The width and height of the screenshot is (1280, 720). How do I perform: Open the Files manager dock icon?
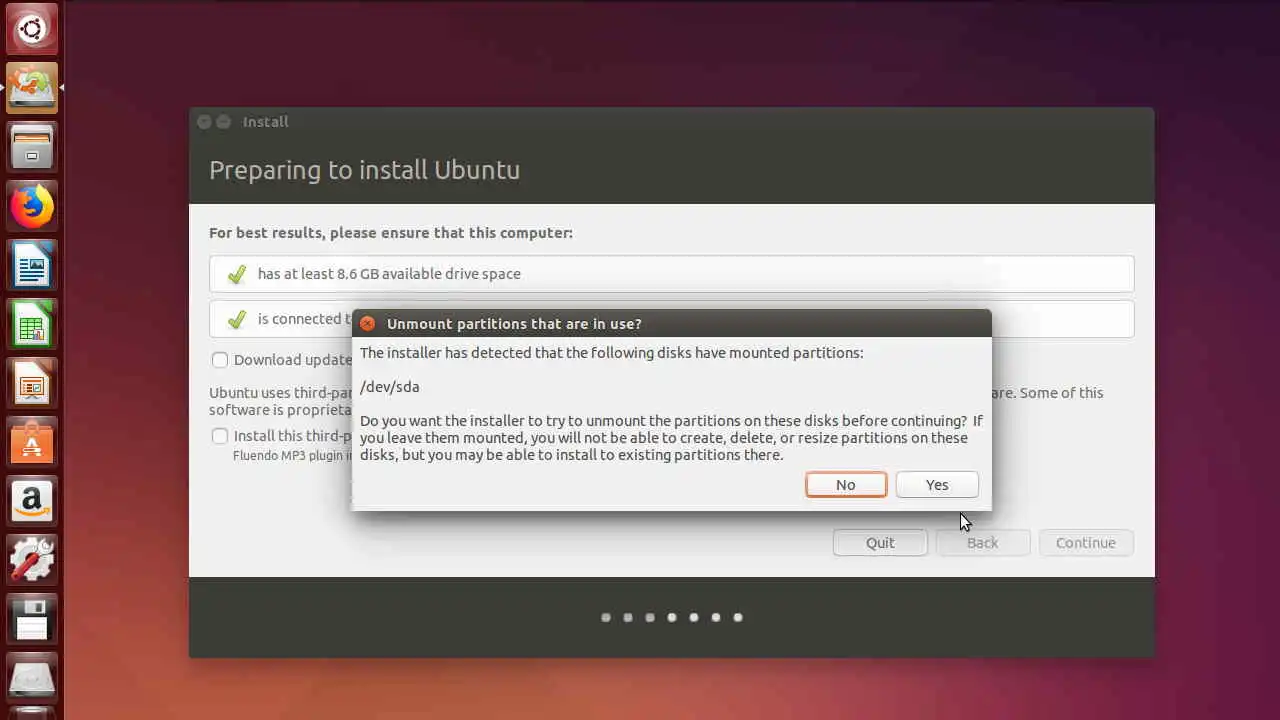point(32,147)
